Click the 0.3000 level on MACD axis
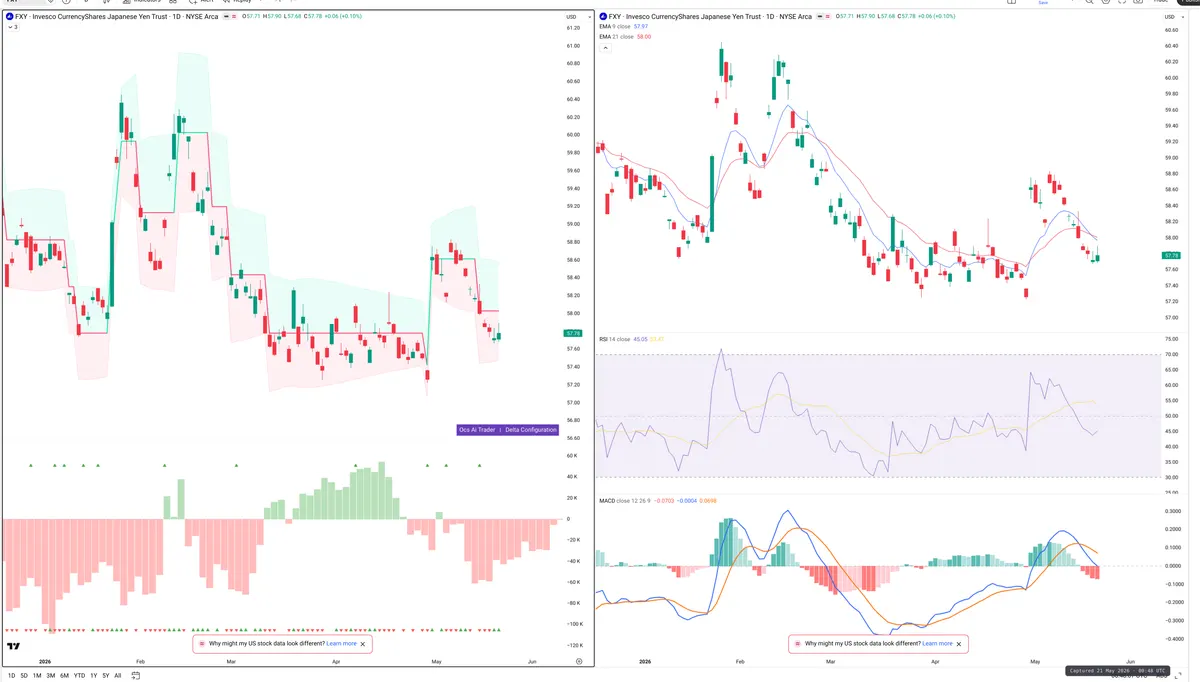This screenshot has height=682, width=1200. click(x=1172, y=510)
